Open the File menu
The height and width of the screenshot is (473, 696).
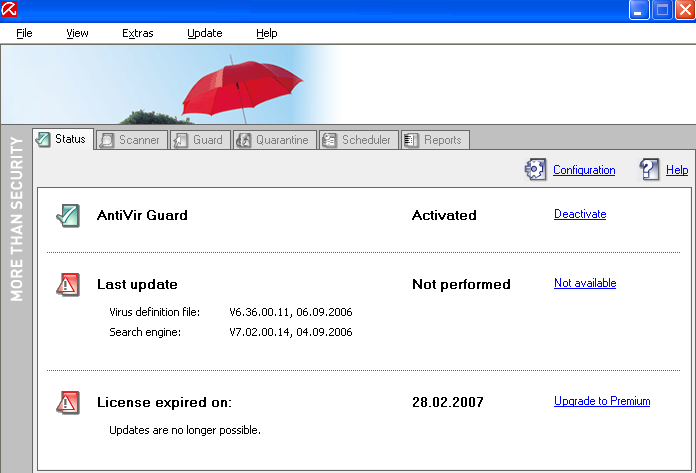click(x=24, y=33)
